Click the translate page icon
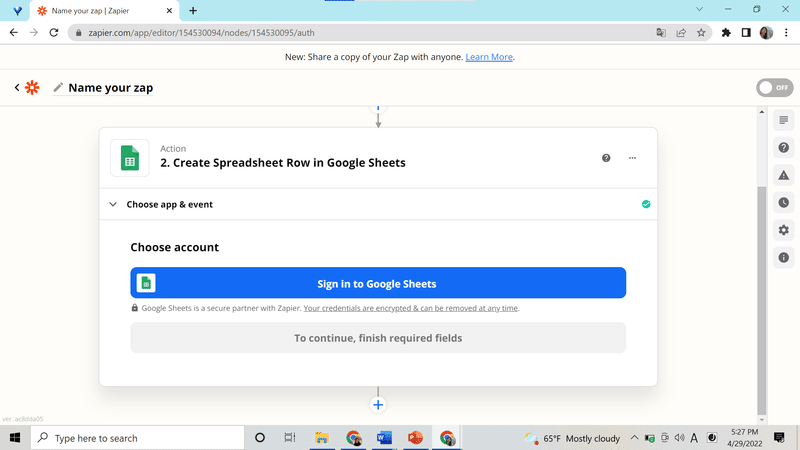800x450 pixels. 661,33
